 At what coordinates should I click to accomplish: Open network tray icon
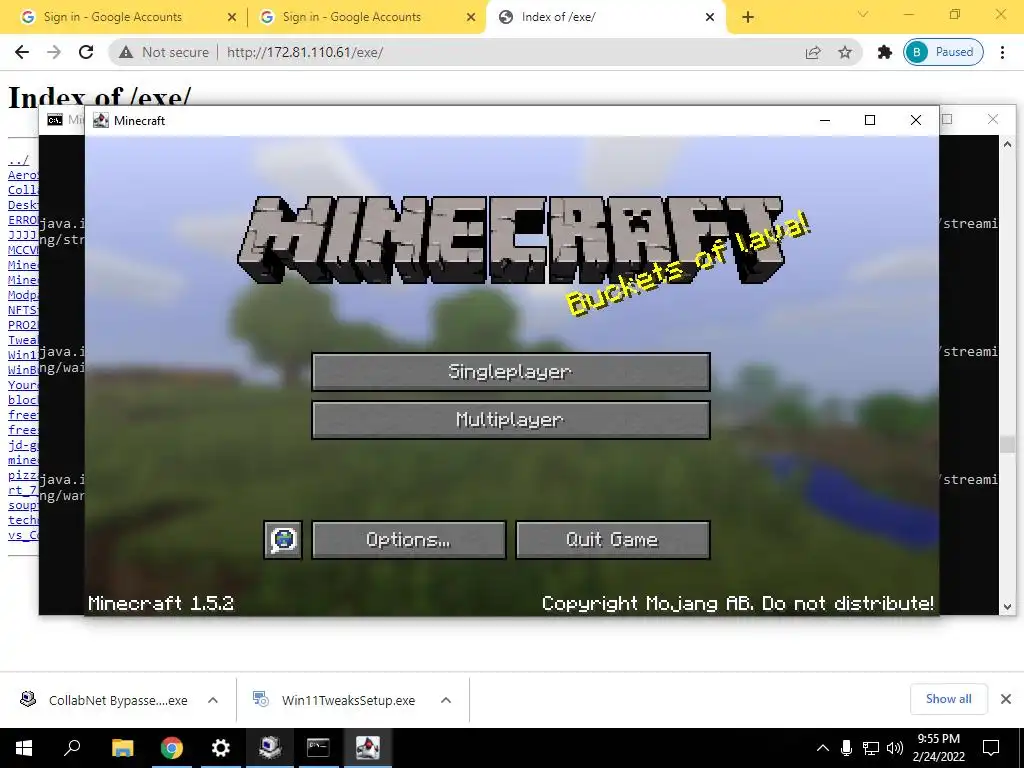[x=871, y=748]
